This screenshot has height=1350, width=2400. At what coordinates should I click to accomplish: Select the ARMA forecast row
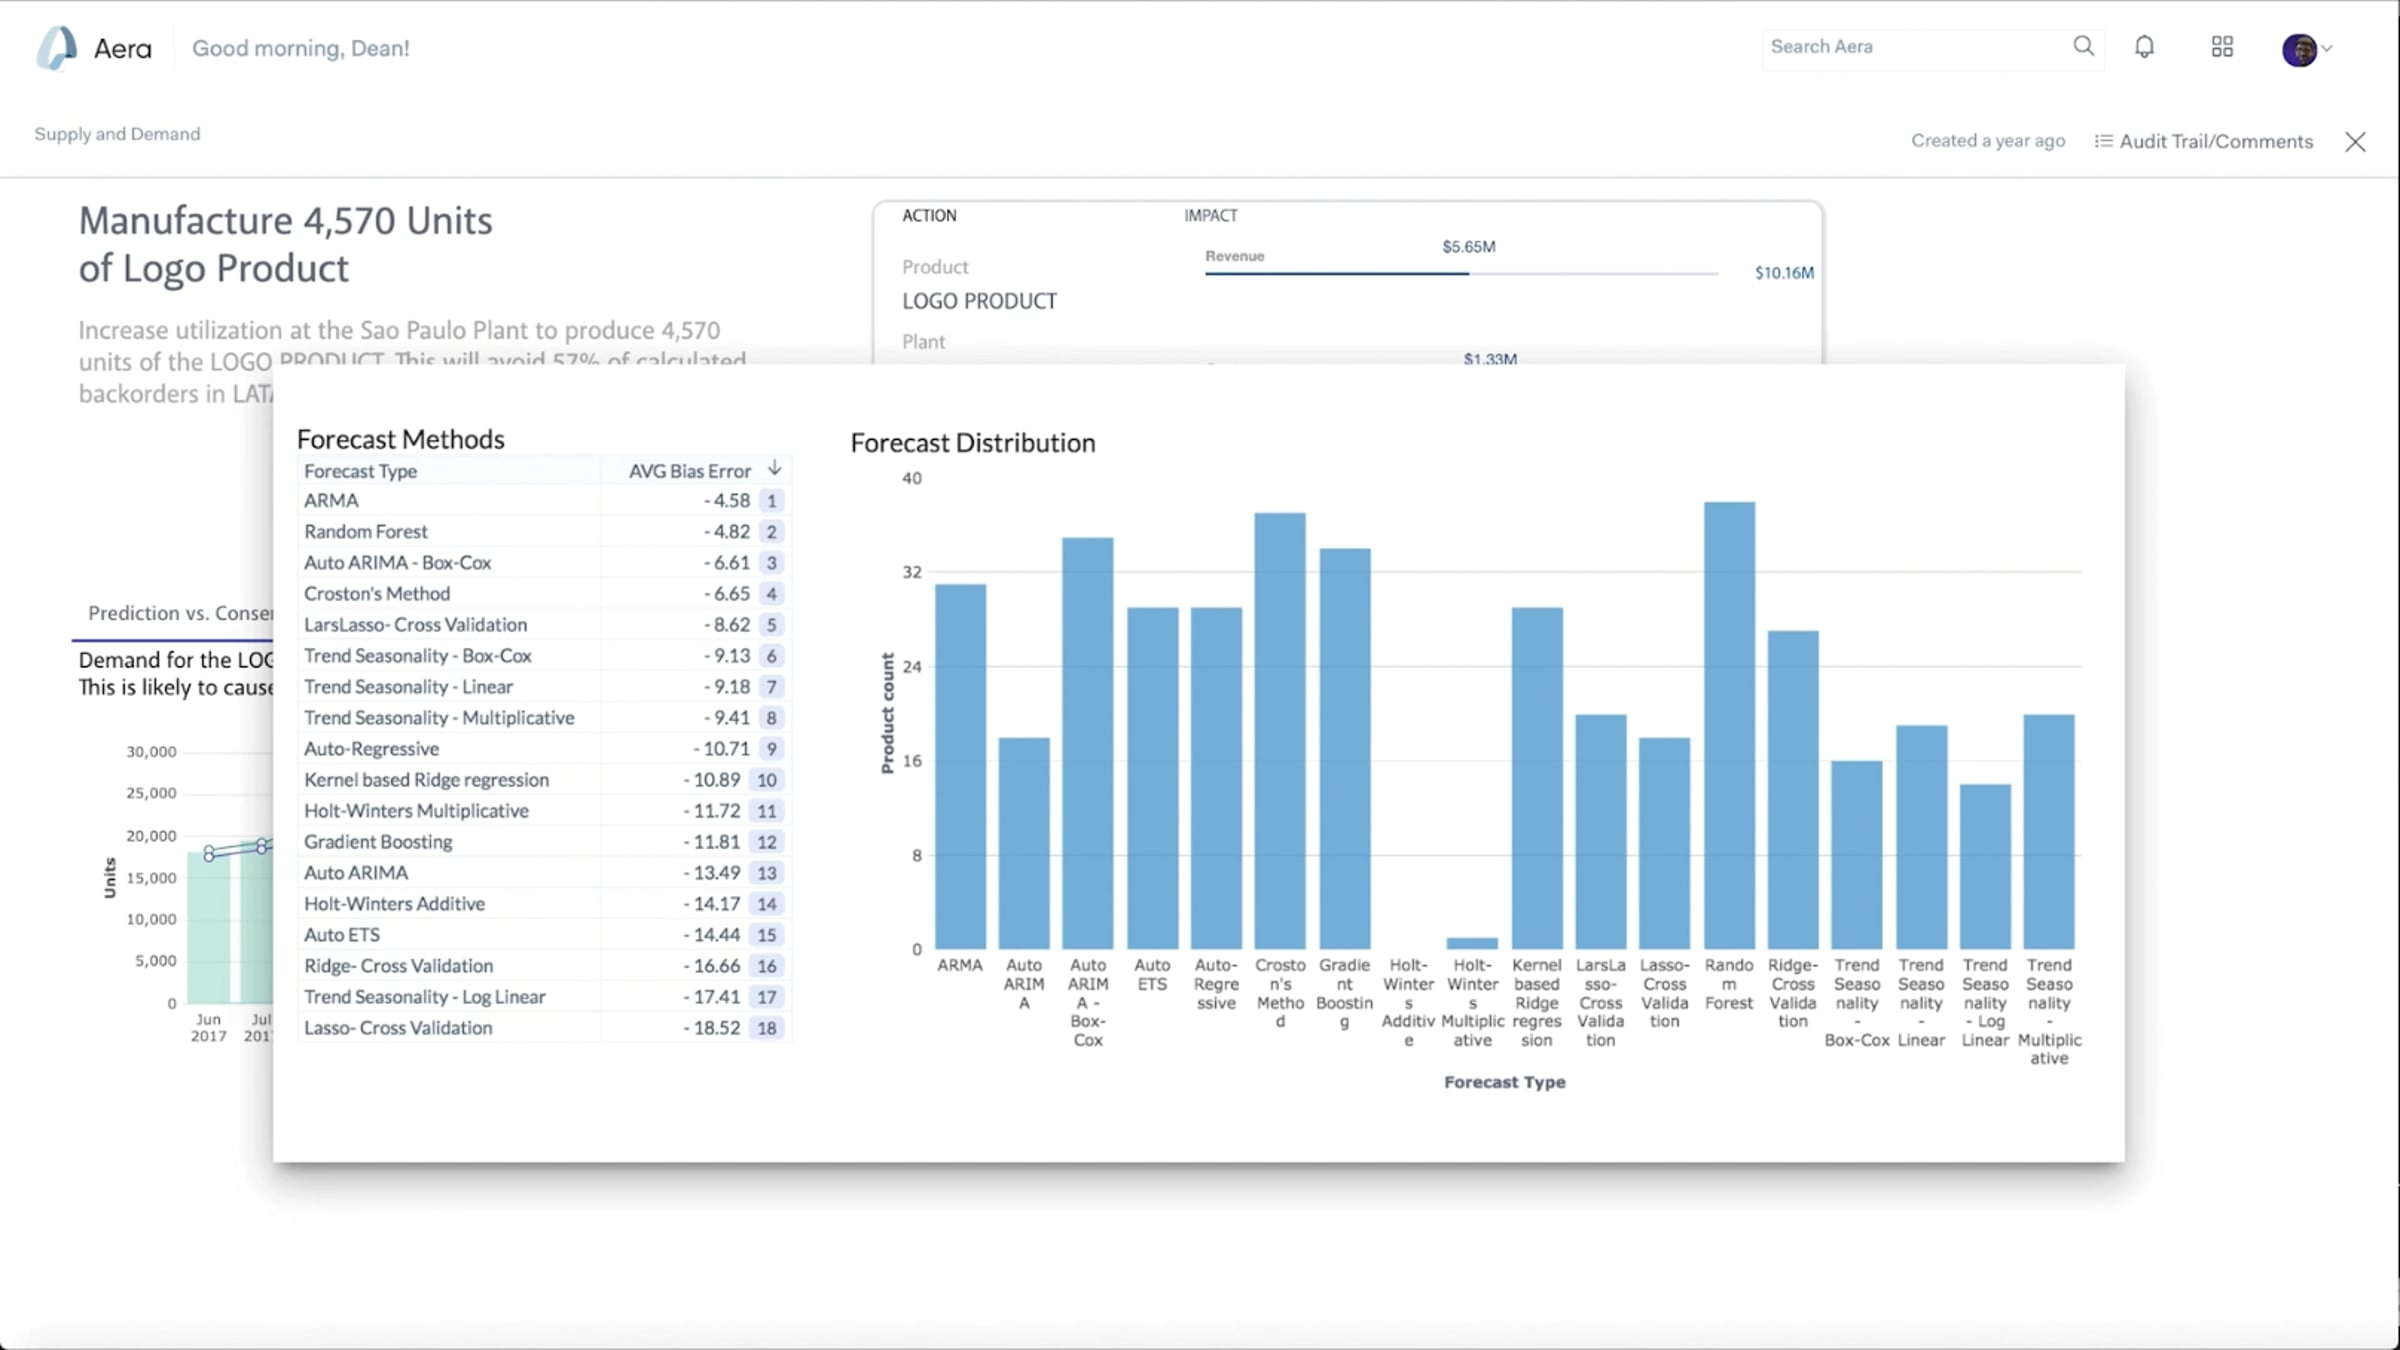pos(332,501)
